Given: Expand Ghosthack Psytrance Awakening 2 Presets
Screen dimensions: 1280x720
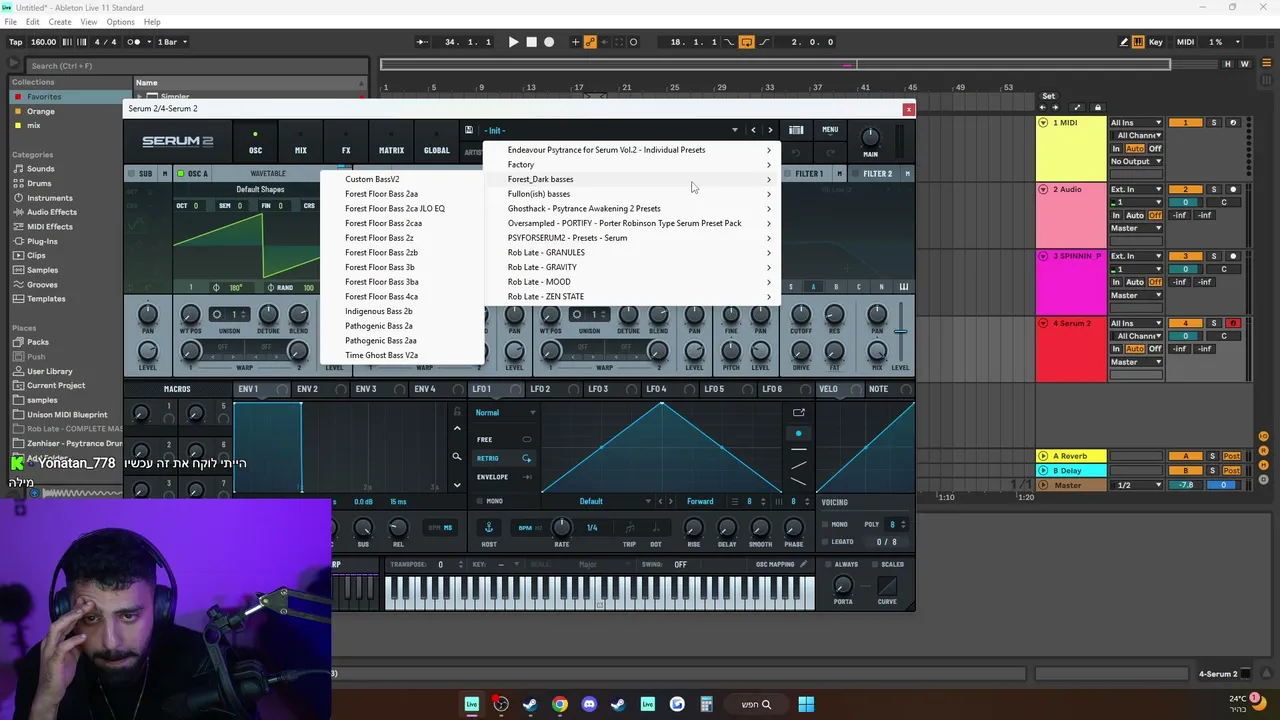Looking at the screenshot, I should (631, 209).
